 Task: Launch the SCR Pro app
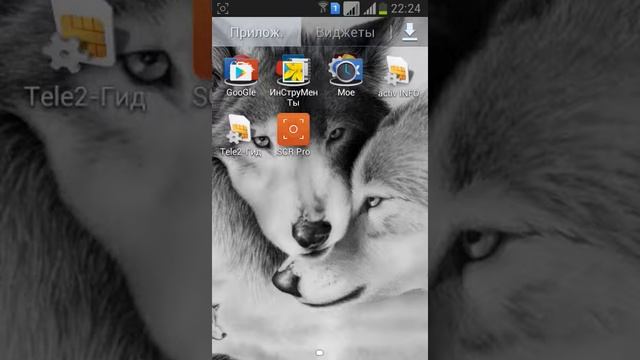(293, 129)
